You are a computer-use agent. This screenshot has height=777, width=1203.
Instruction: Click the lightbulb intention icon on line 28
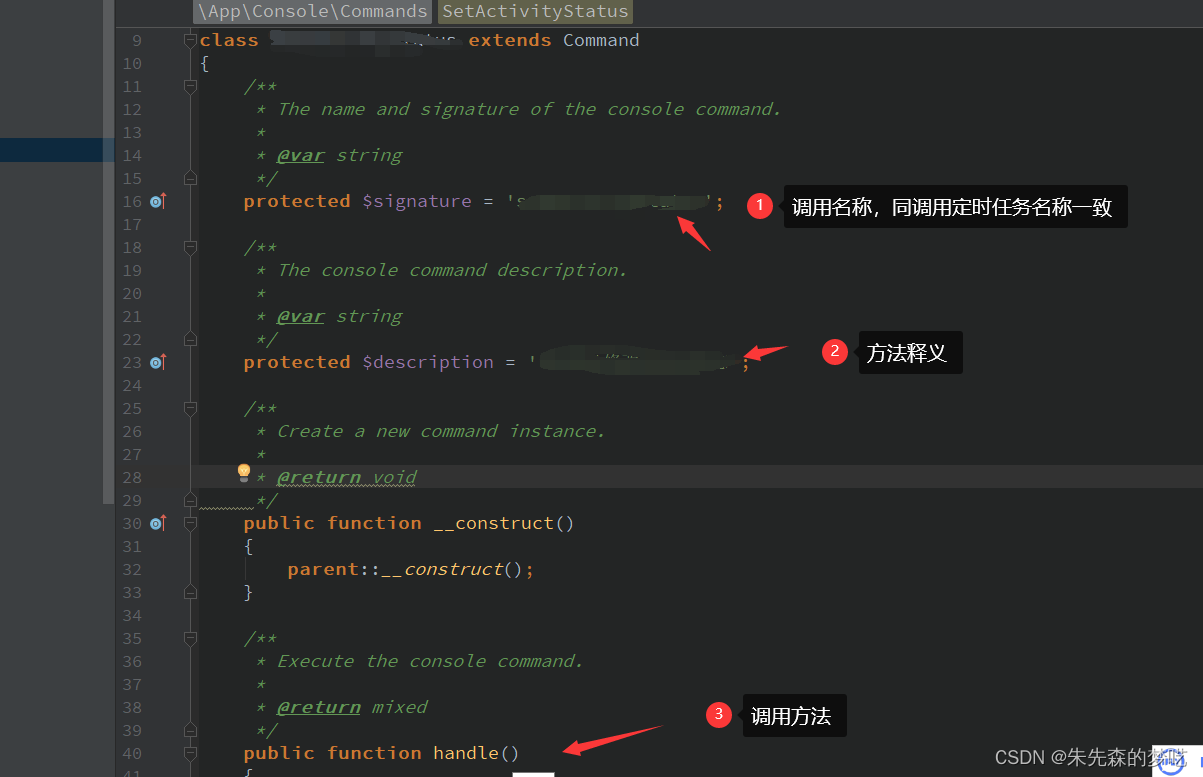pos(243,471)
